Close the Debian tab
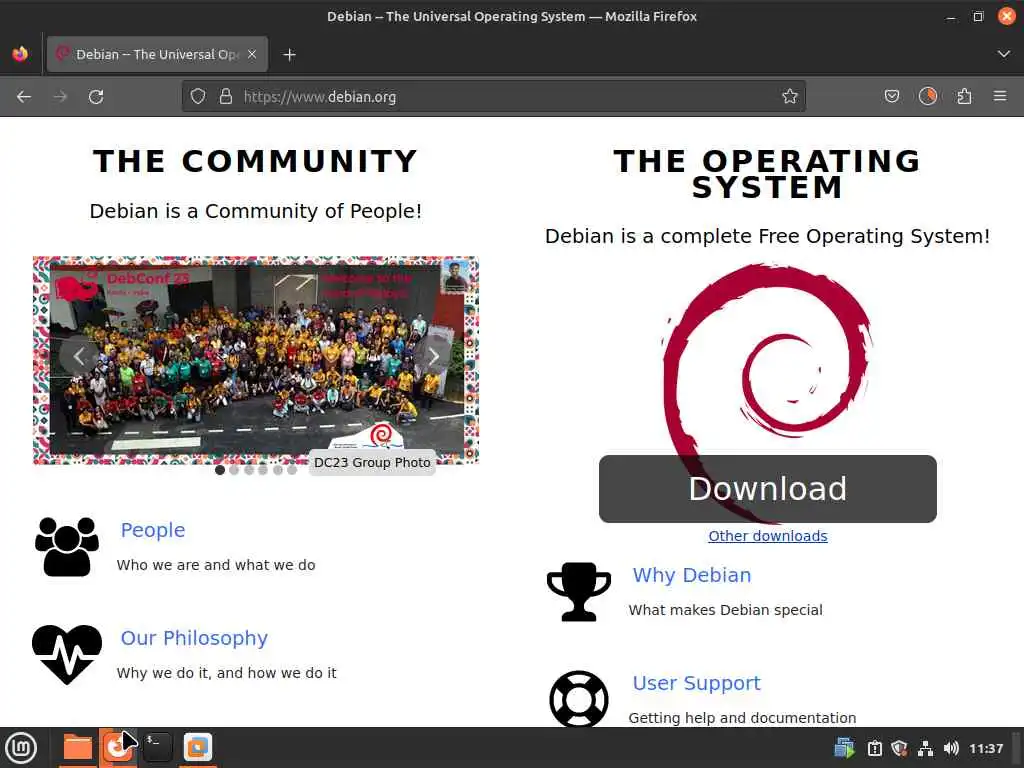 (252, 54)
